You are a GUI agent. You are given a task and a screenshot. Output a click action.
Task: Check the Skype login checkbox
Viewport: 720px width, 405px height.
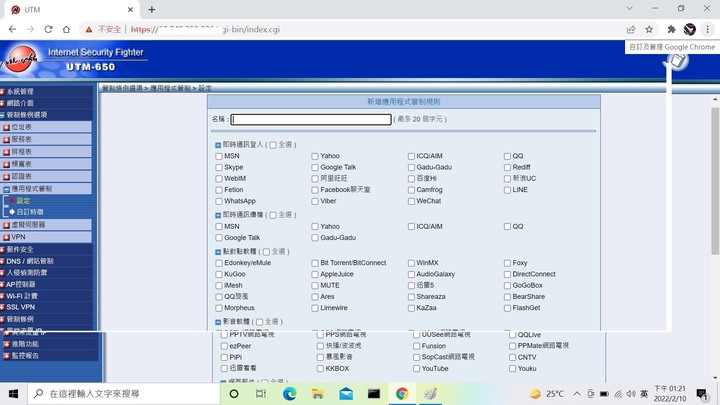tap(219, 168)
